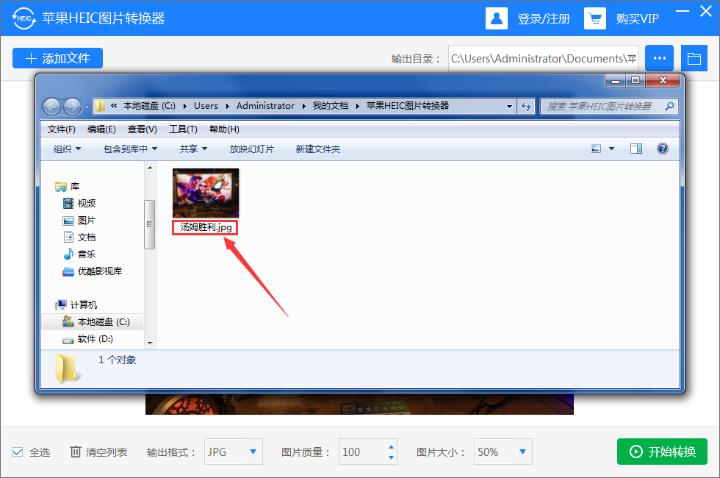
Task: Click the 清空列表 clear list button
Action: point(98,452)
